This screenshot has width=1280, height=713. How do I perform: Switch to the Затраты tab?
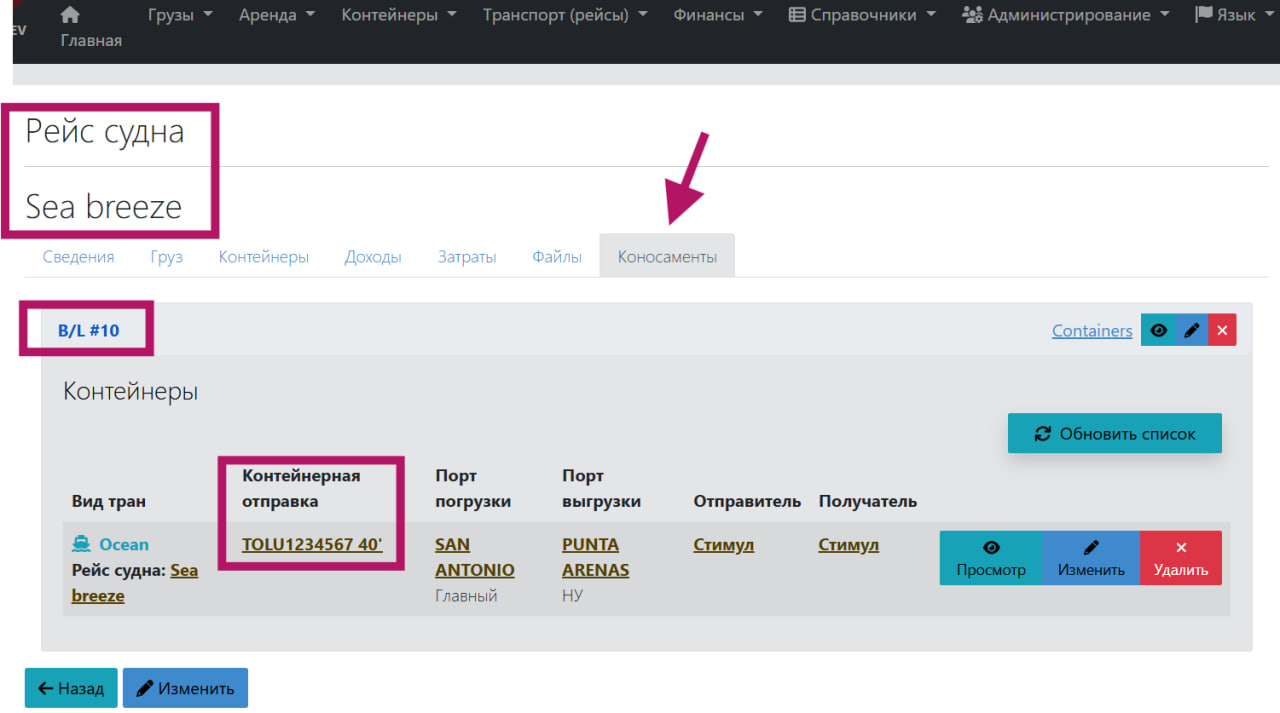pos(467,257)
